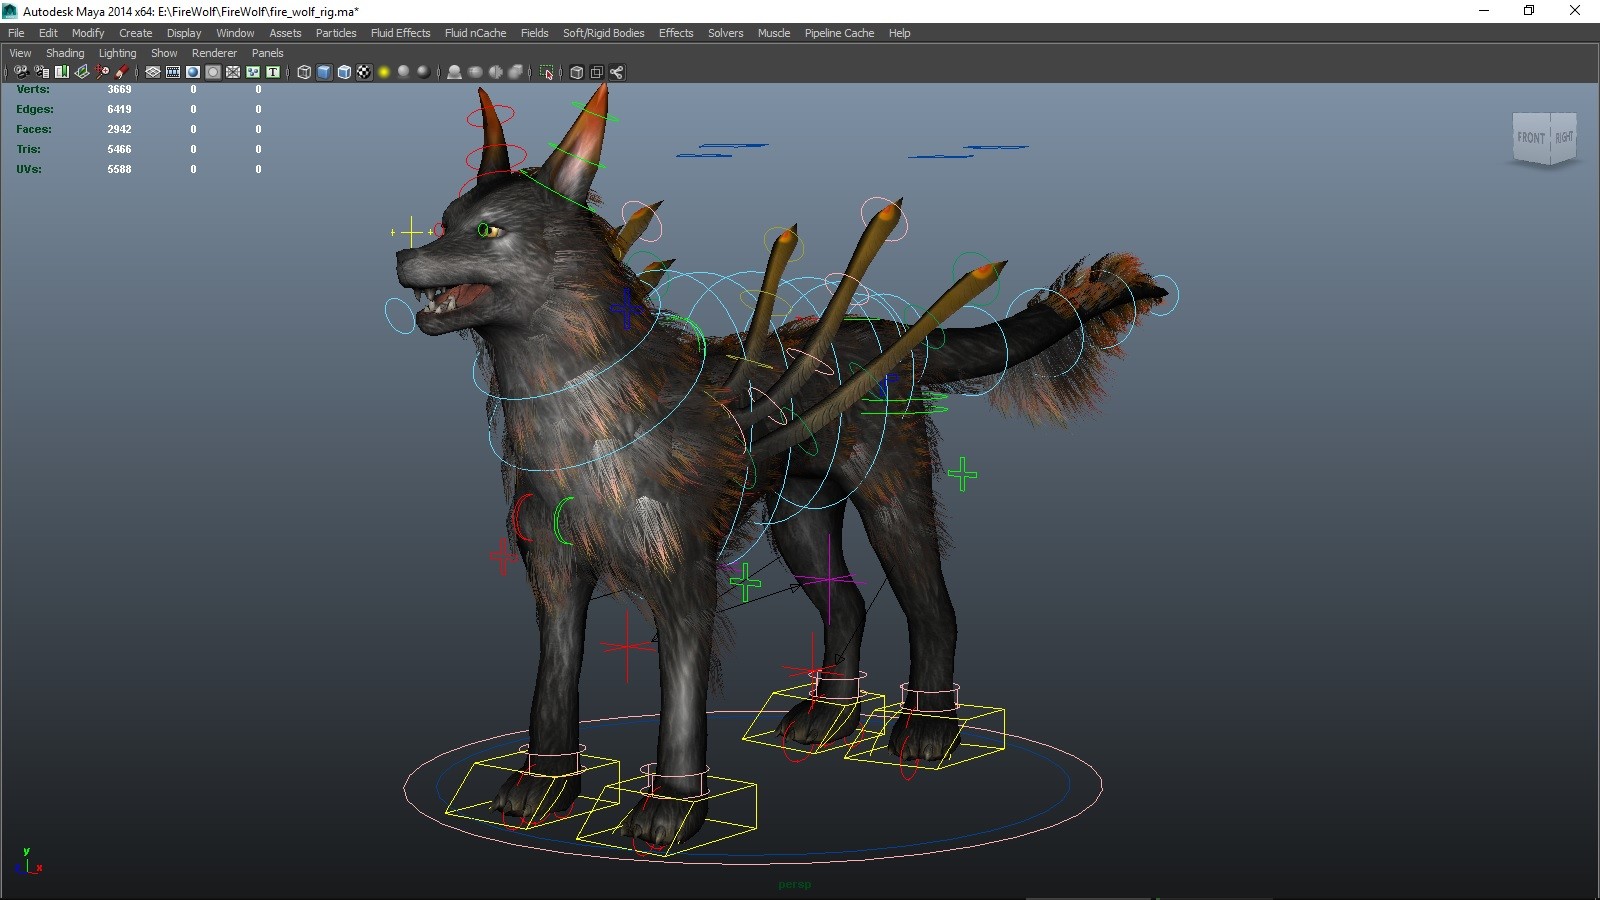Select the camera attributes icon in viewport toolbar
1600x900 pixels.
[x=40, y=72]
